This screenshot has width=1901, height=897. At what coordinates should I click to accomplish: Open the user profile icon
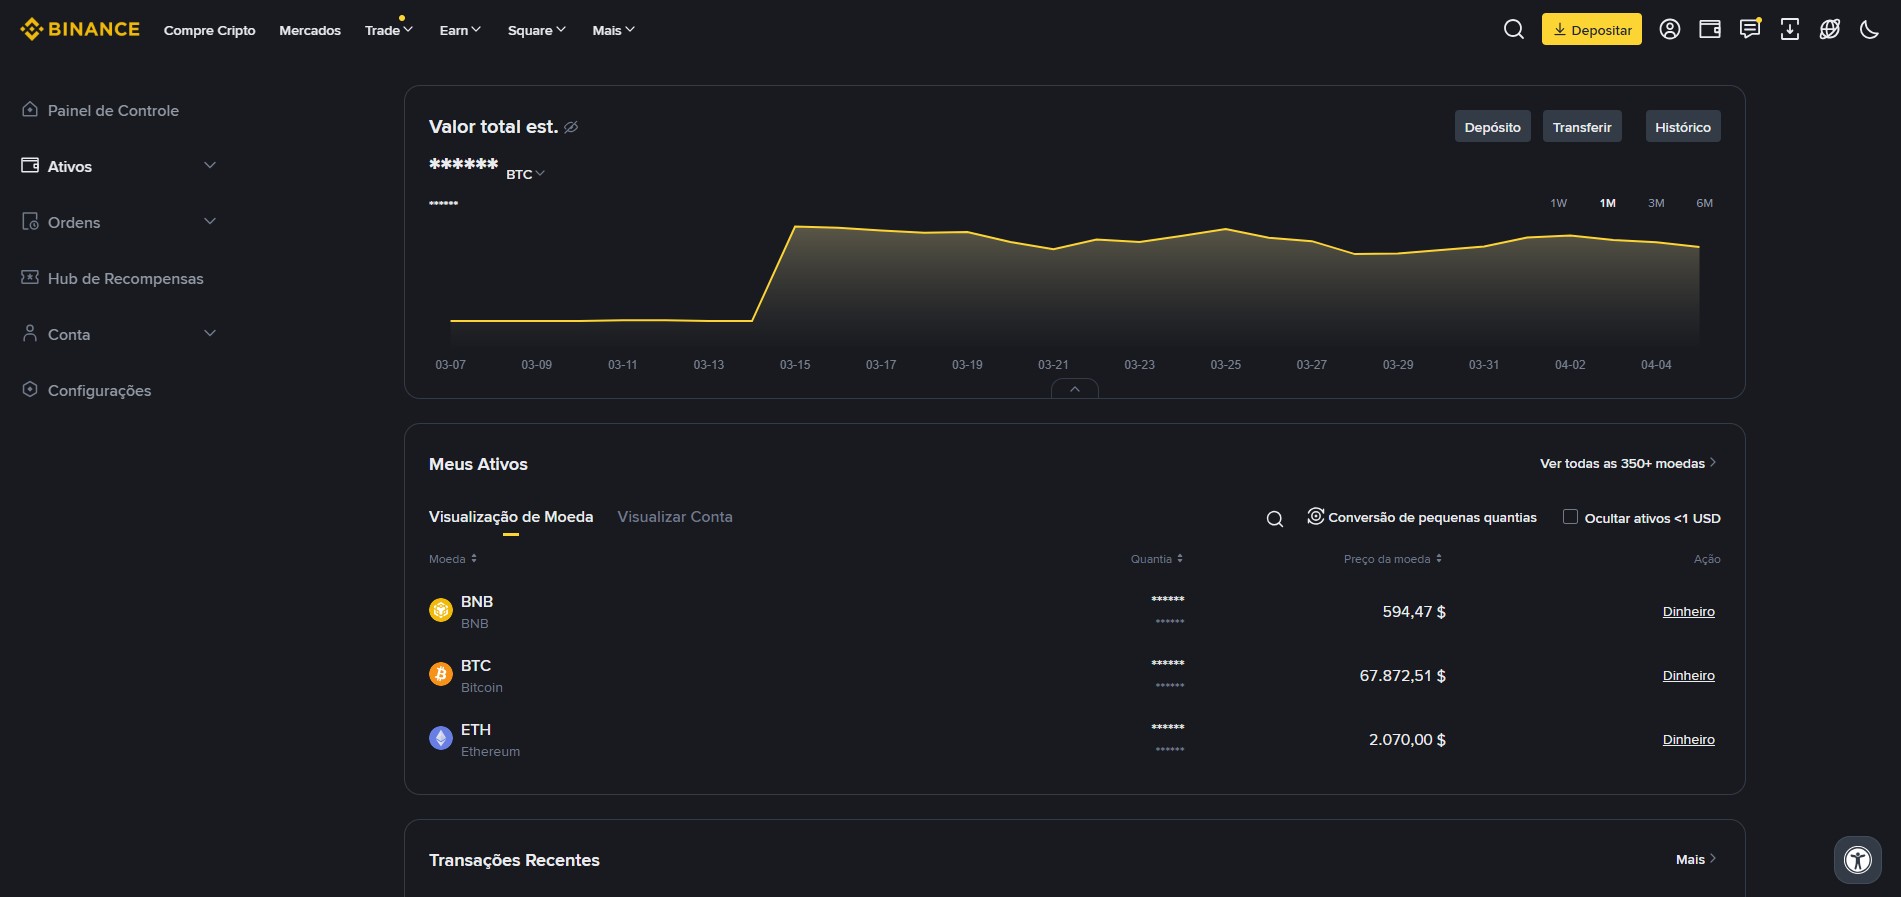1670,29
